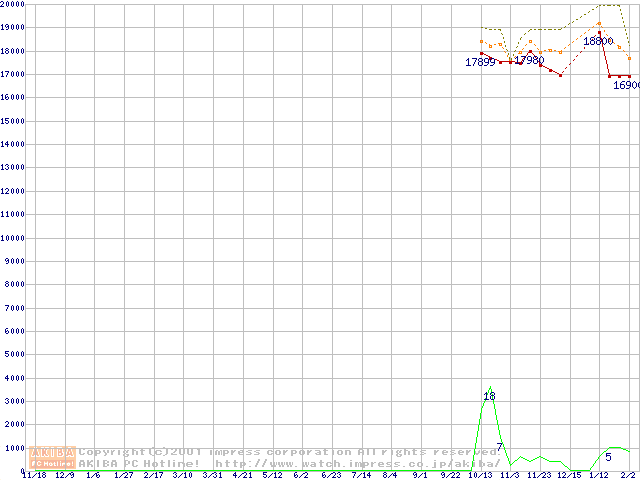This screenshot has width=640, height=480.
Task: Click the first red data point near 17899
Action: (x=482, y=53)
